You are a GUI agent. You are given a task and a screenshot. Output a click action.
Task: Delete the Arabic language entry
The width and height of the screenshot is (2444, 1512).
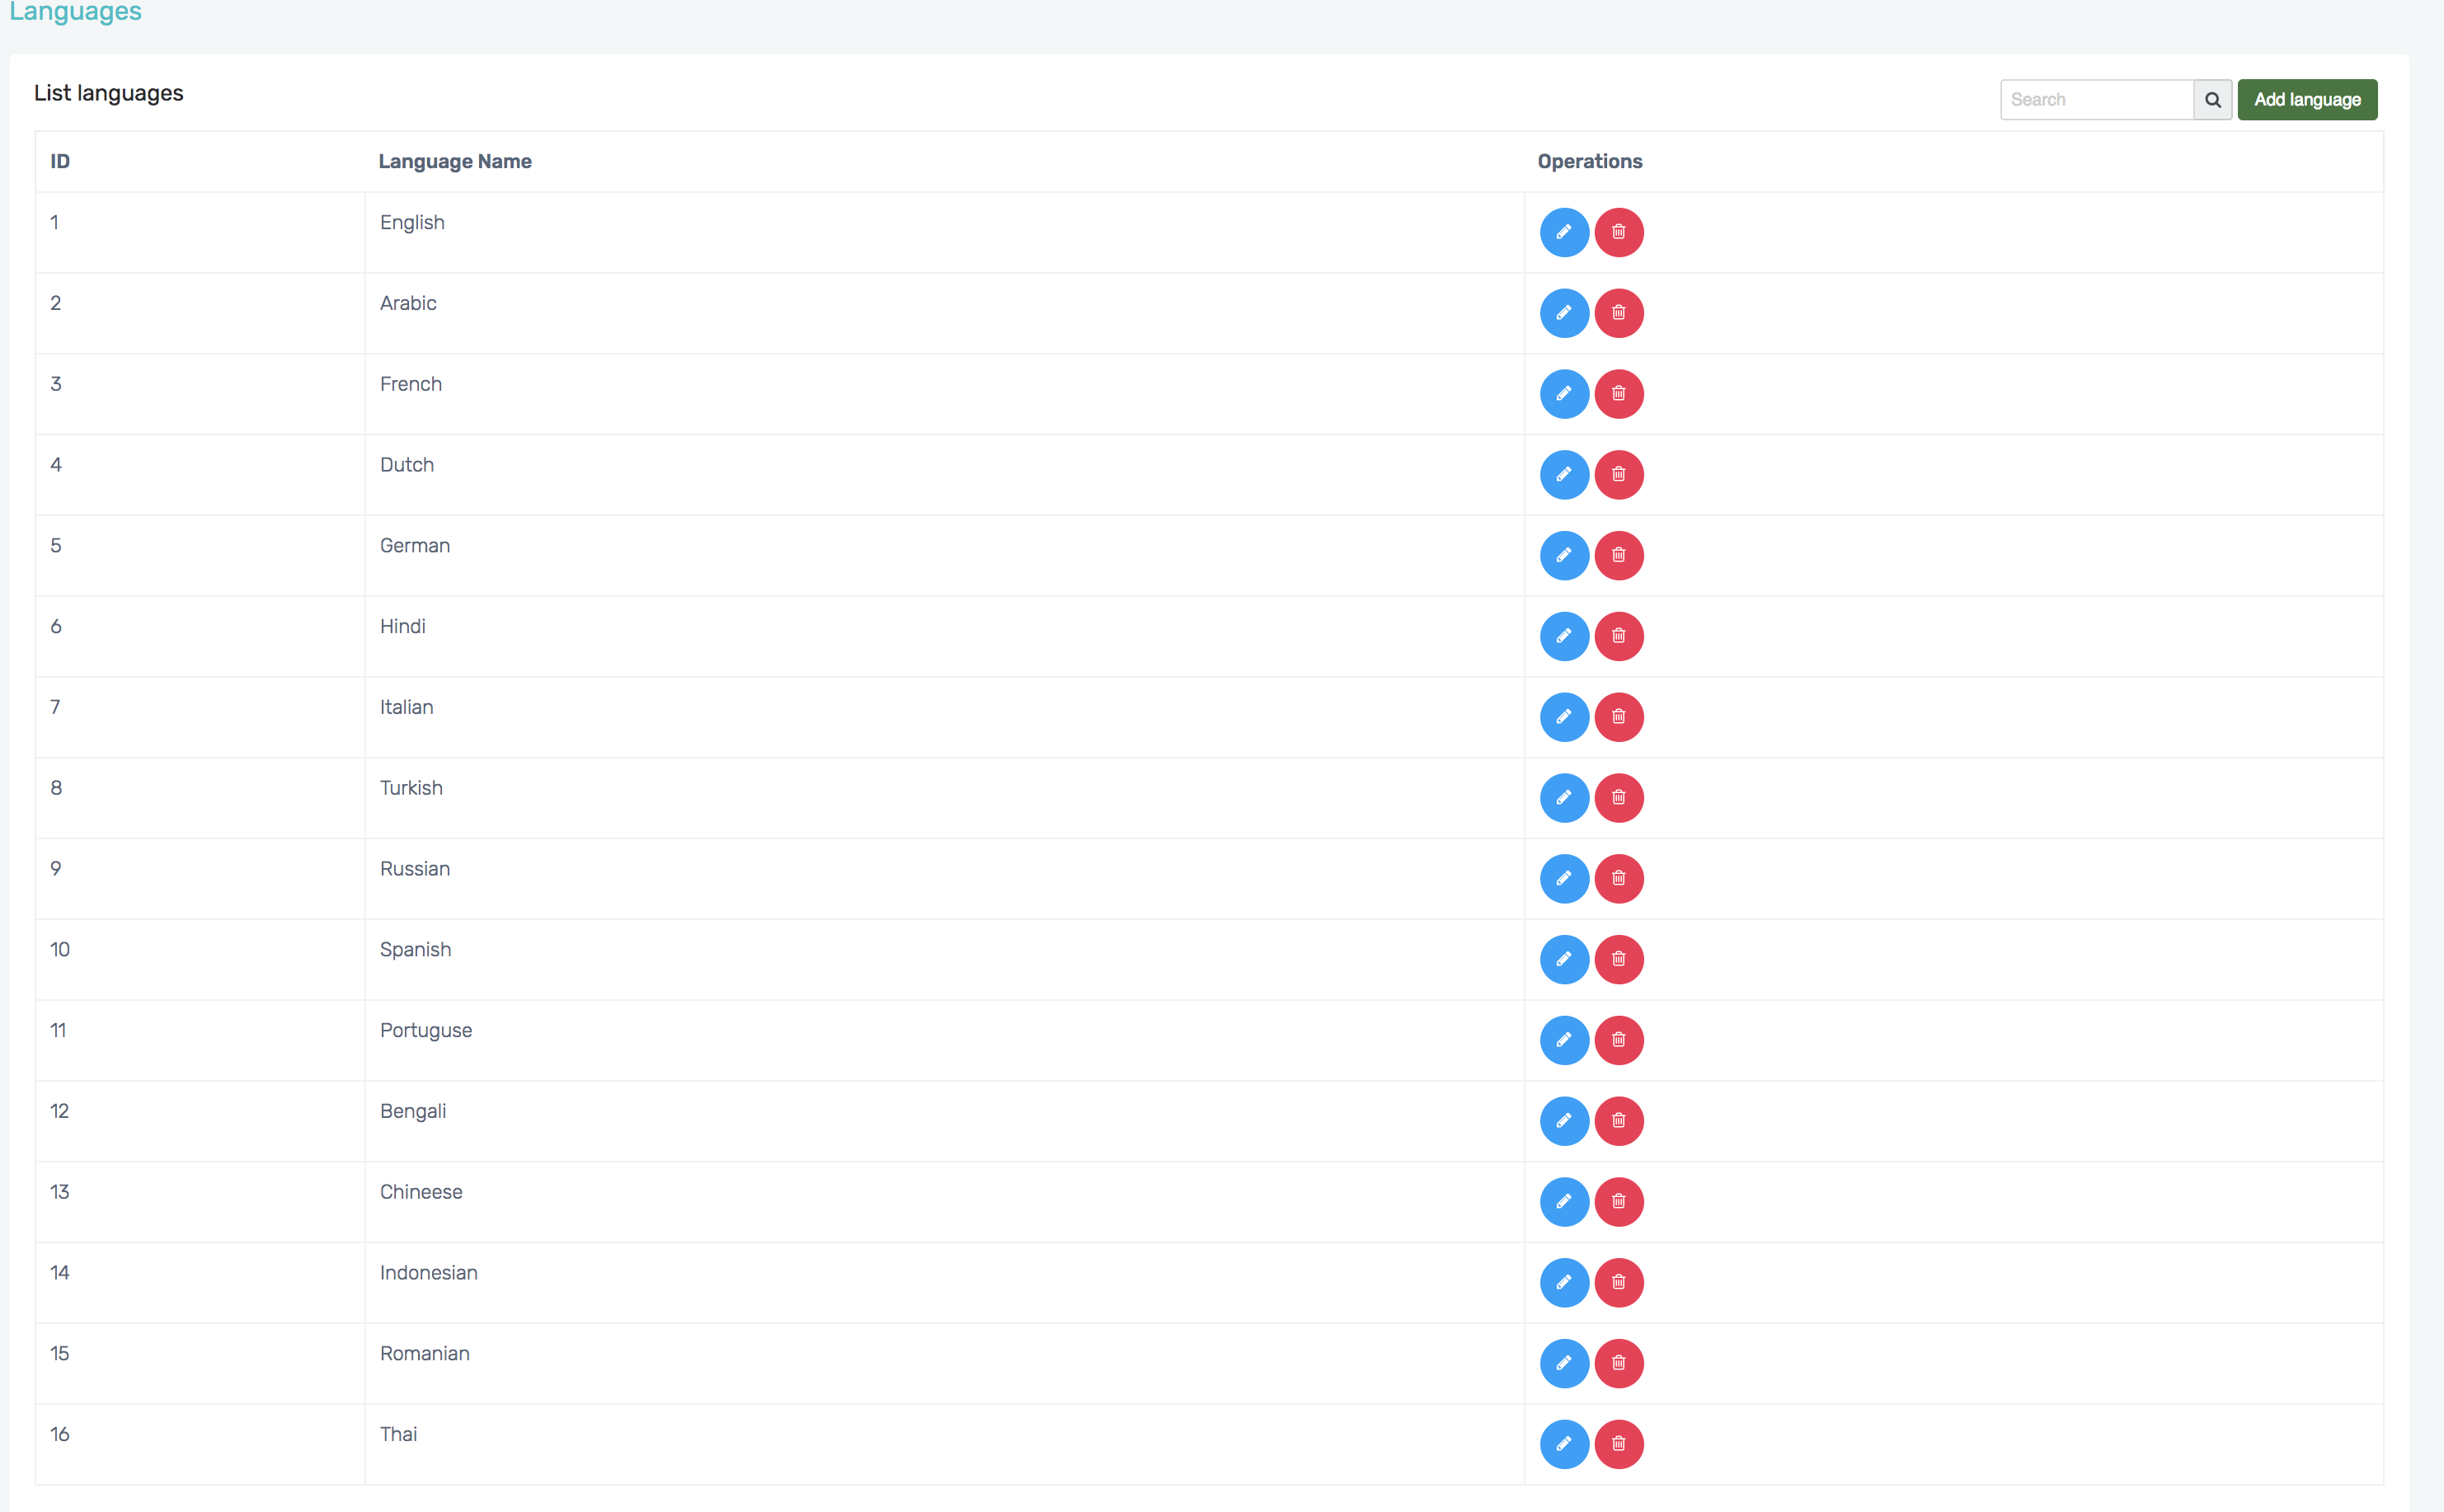coord(1619,313)
